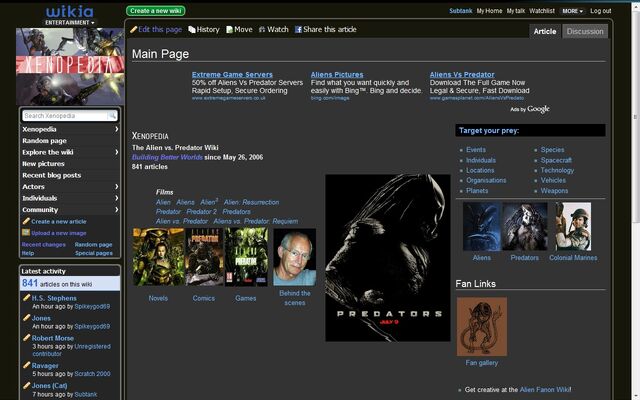The height and width of the screenshot is (400, 640).
Task: Open the MORE dropdown menu
Action: [x=572, y=11]
